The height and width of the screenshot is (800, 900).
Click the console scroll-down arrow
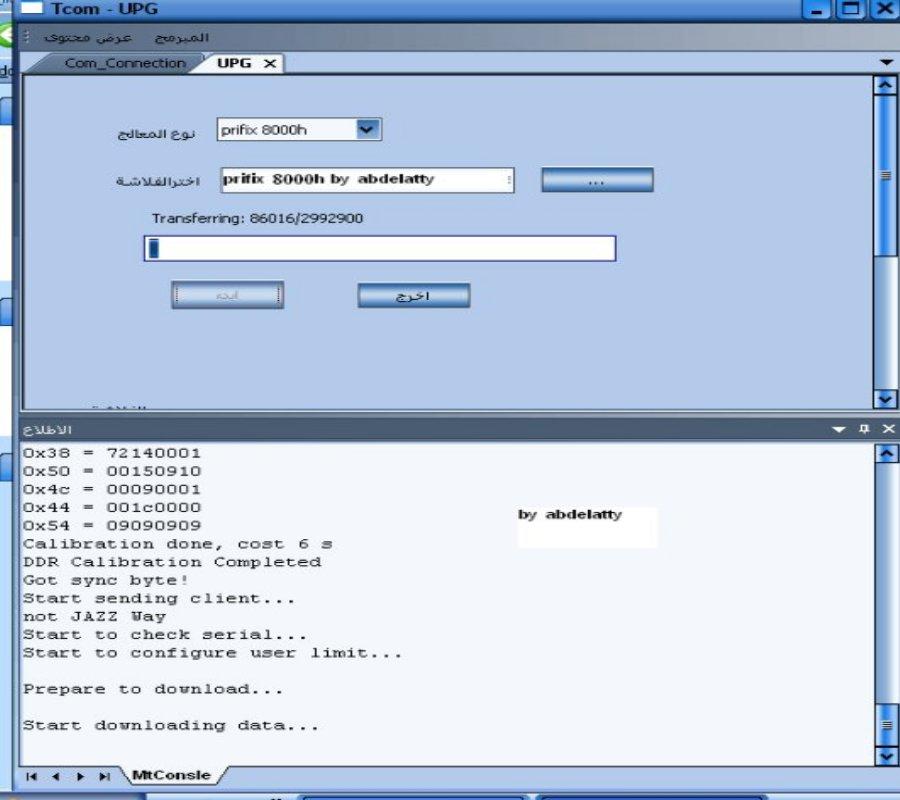[886, 756]
